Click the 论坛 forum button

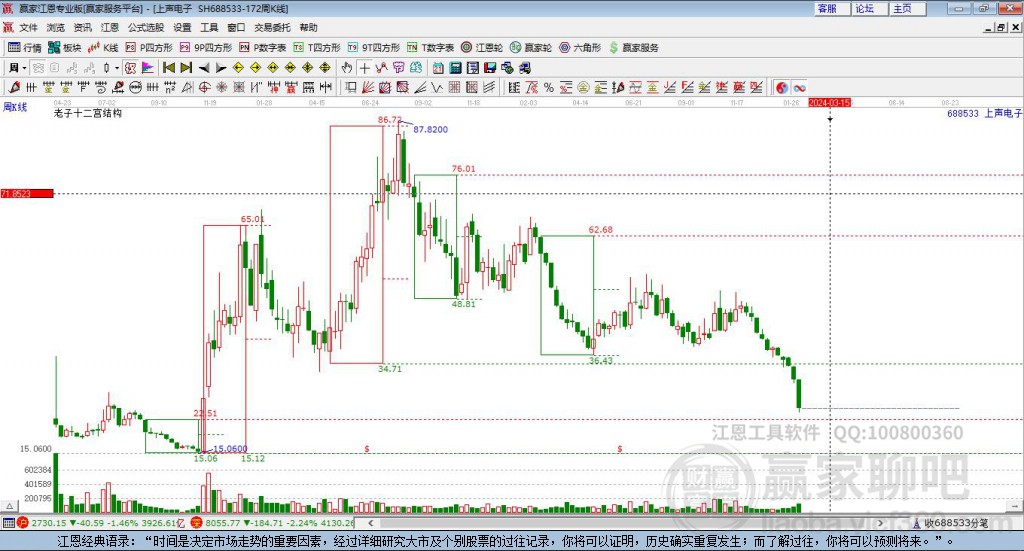pyautogui.click(x=870, y=8)
